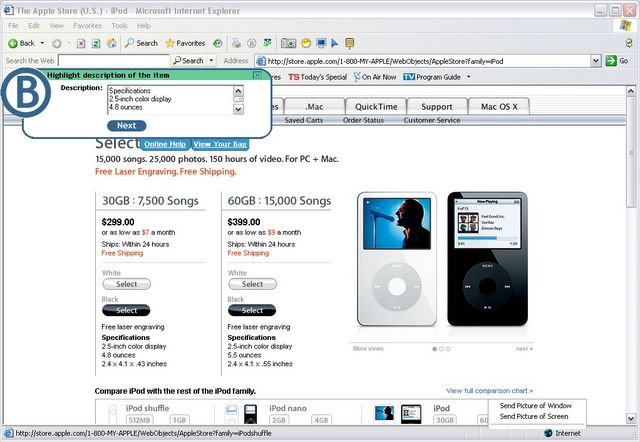Screen dimensions: 640x442
Task: Click the grayed Forward arrow icon
Action: click(x=57, y=43)
